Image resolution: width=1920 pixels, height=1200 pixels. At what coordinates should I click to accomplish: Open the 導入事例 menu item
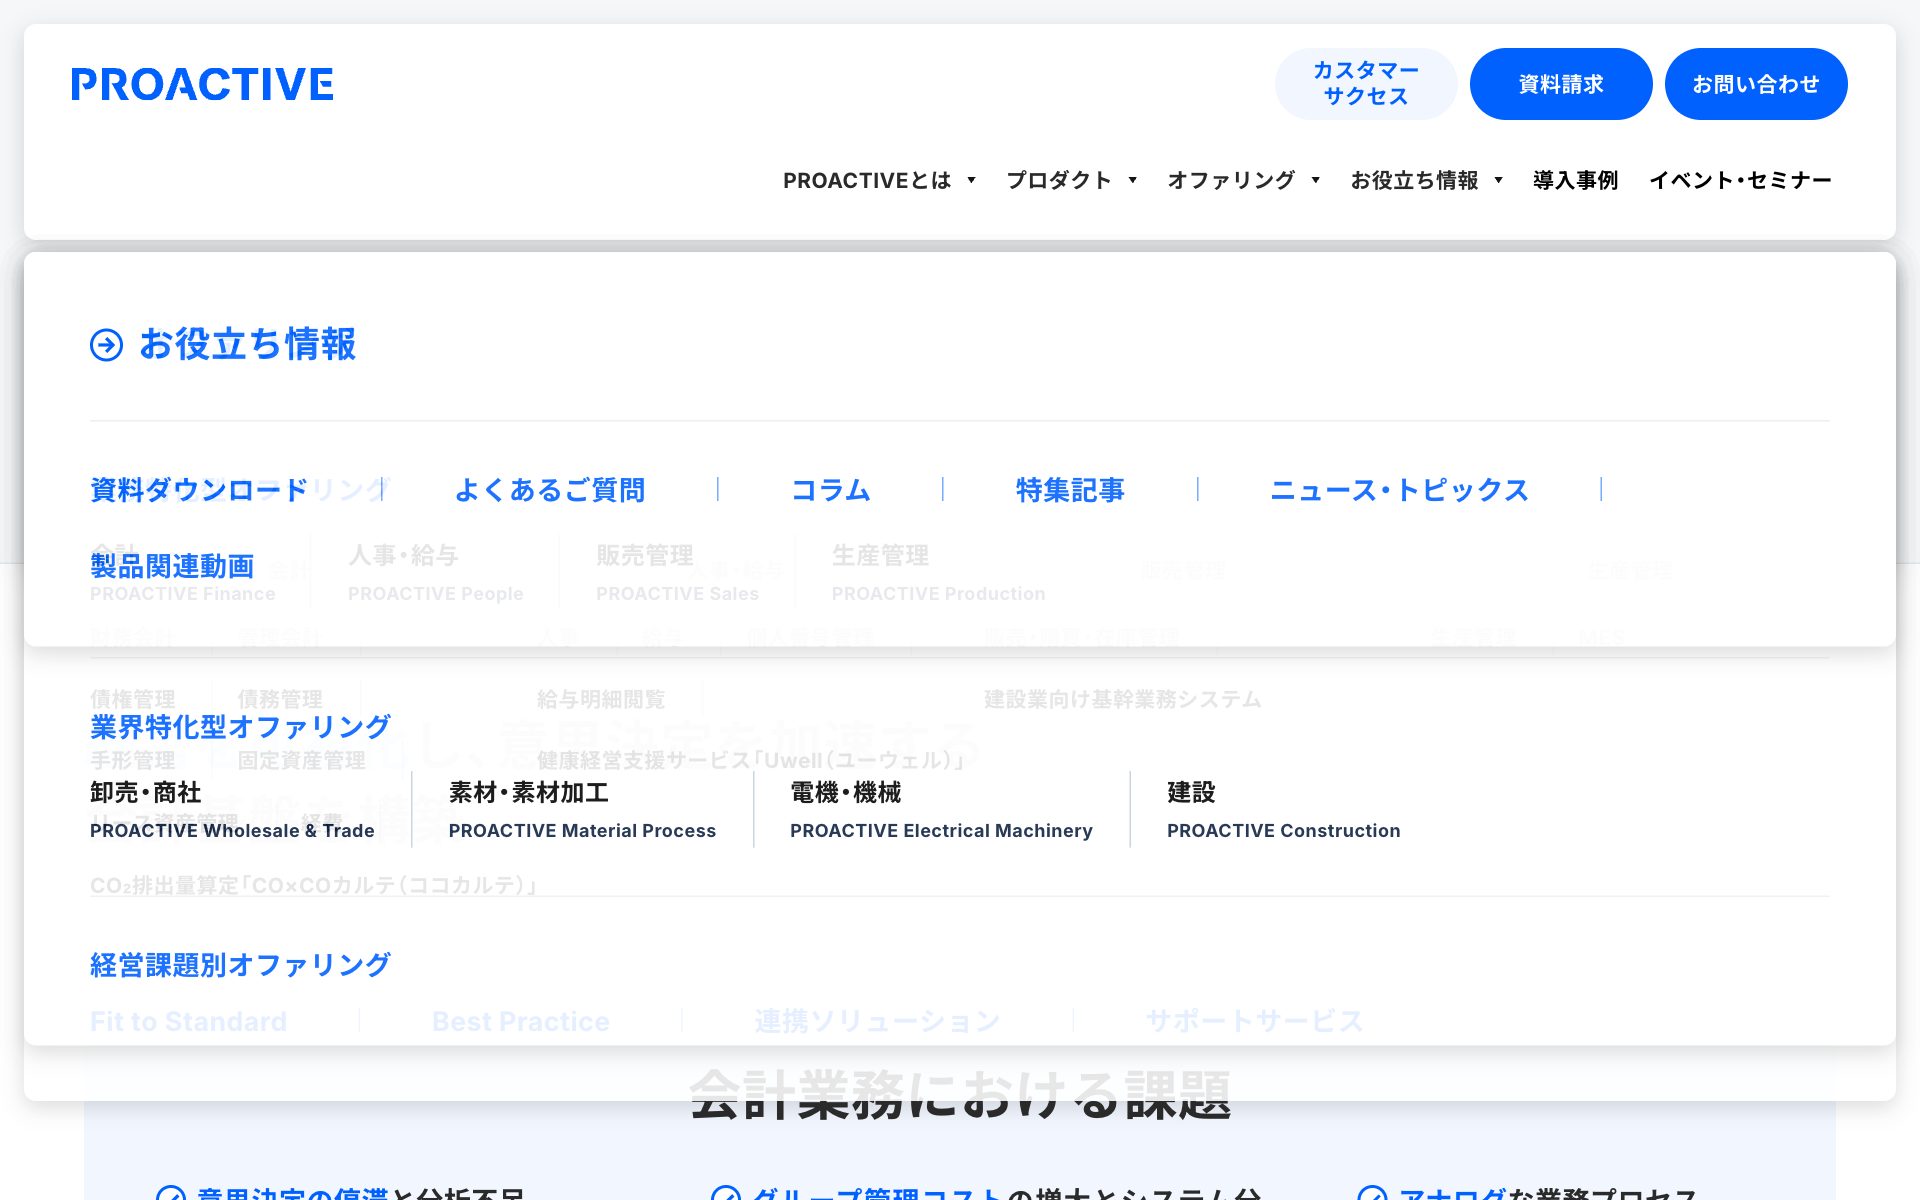(x=1575, y=180)
